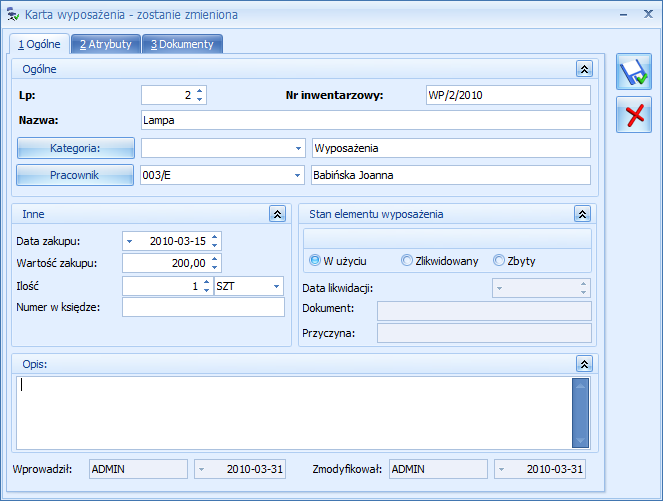663x501 pixels.
Task: Click the Opis scrollbar down arrow
Action: [x=580, y=441]
